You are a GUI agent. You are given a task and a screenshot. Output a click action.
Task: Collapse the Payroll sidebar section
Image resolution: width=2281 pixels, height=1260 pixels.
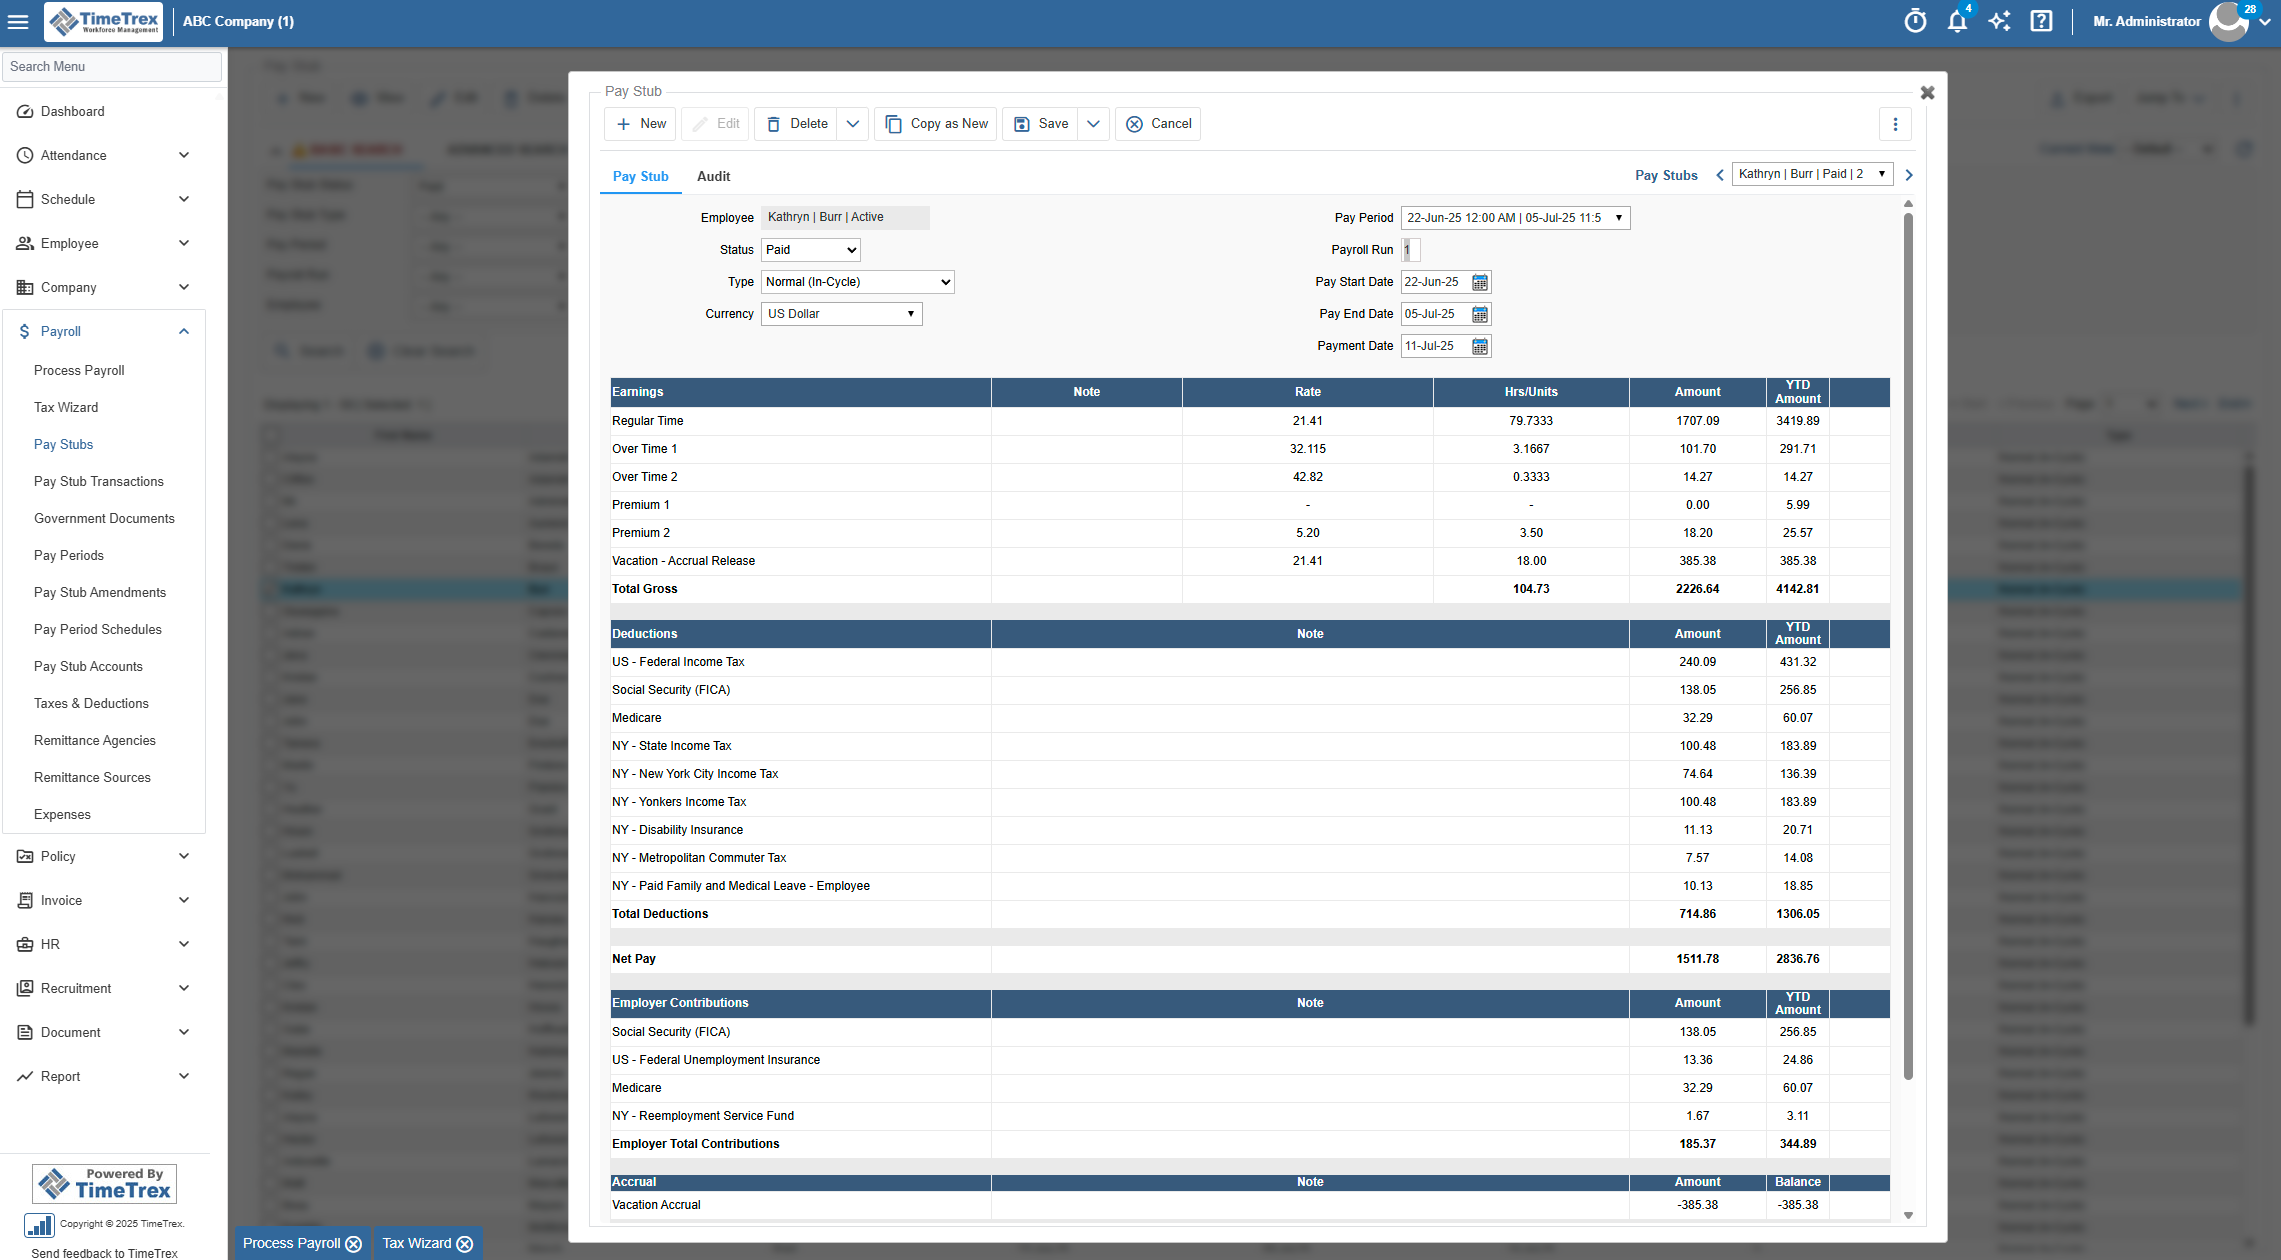(183, 331)
